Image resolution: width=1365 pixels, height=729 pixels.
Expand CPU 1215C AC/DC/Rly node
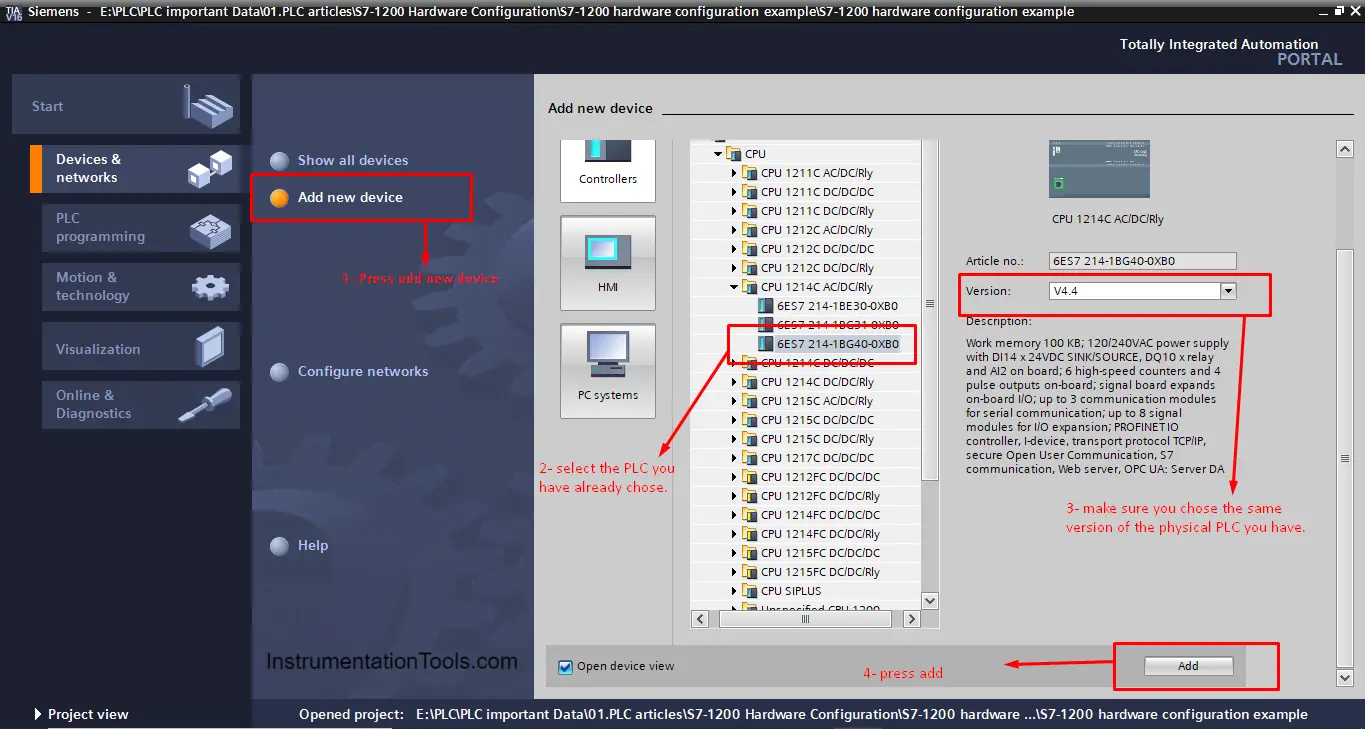734,401
